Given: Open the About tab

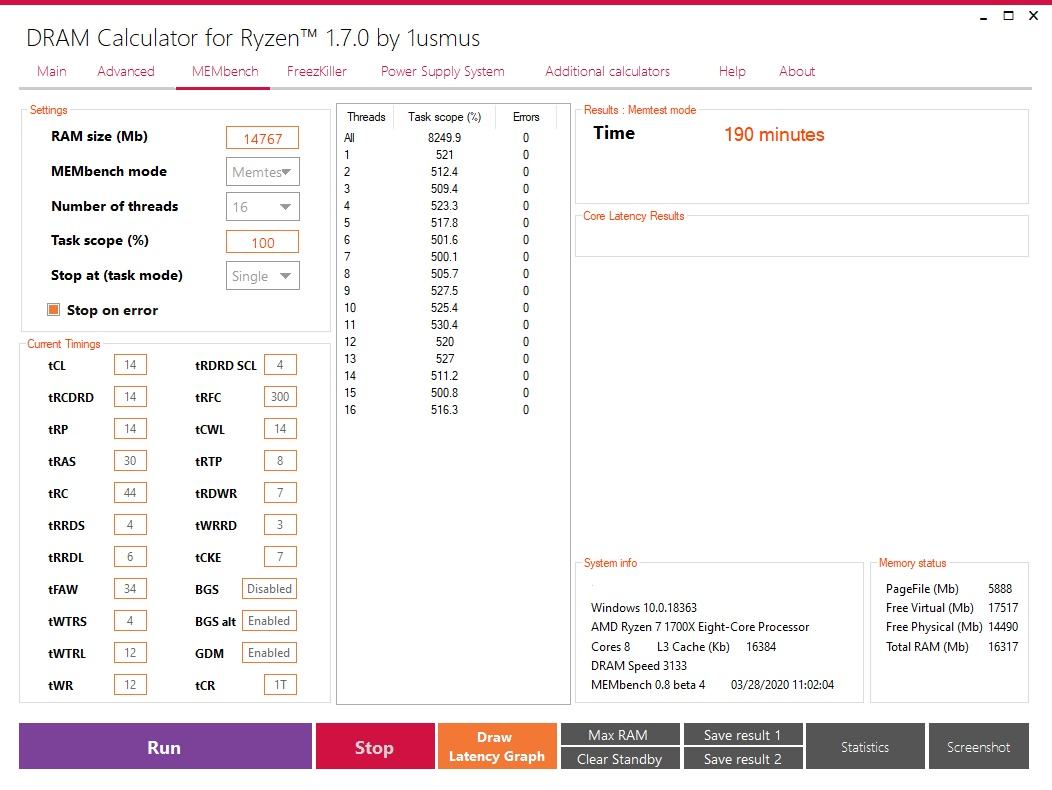Looking at the screenshot, I should coord(797,71).
